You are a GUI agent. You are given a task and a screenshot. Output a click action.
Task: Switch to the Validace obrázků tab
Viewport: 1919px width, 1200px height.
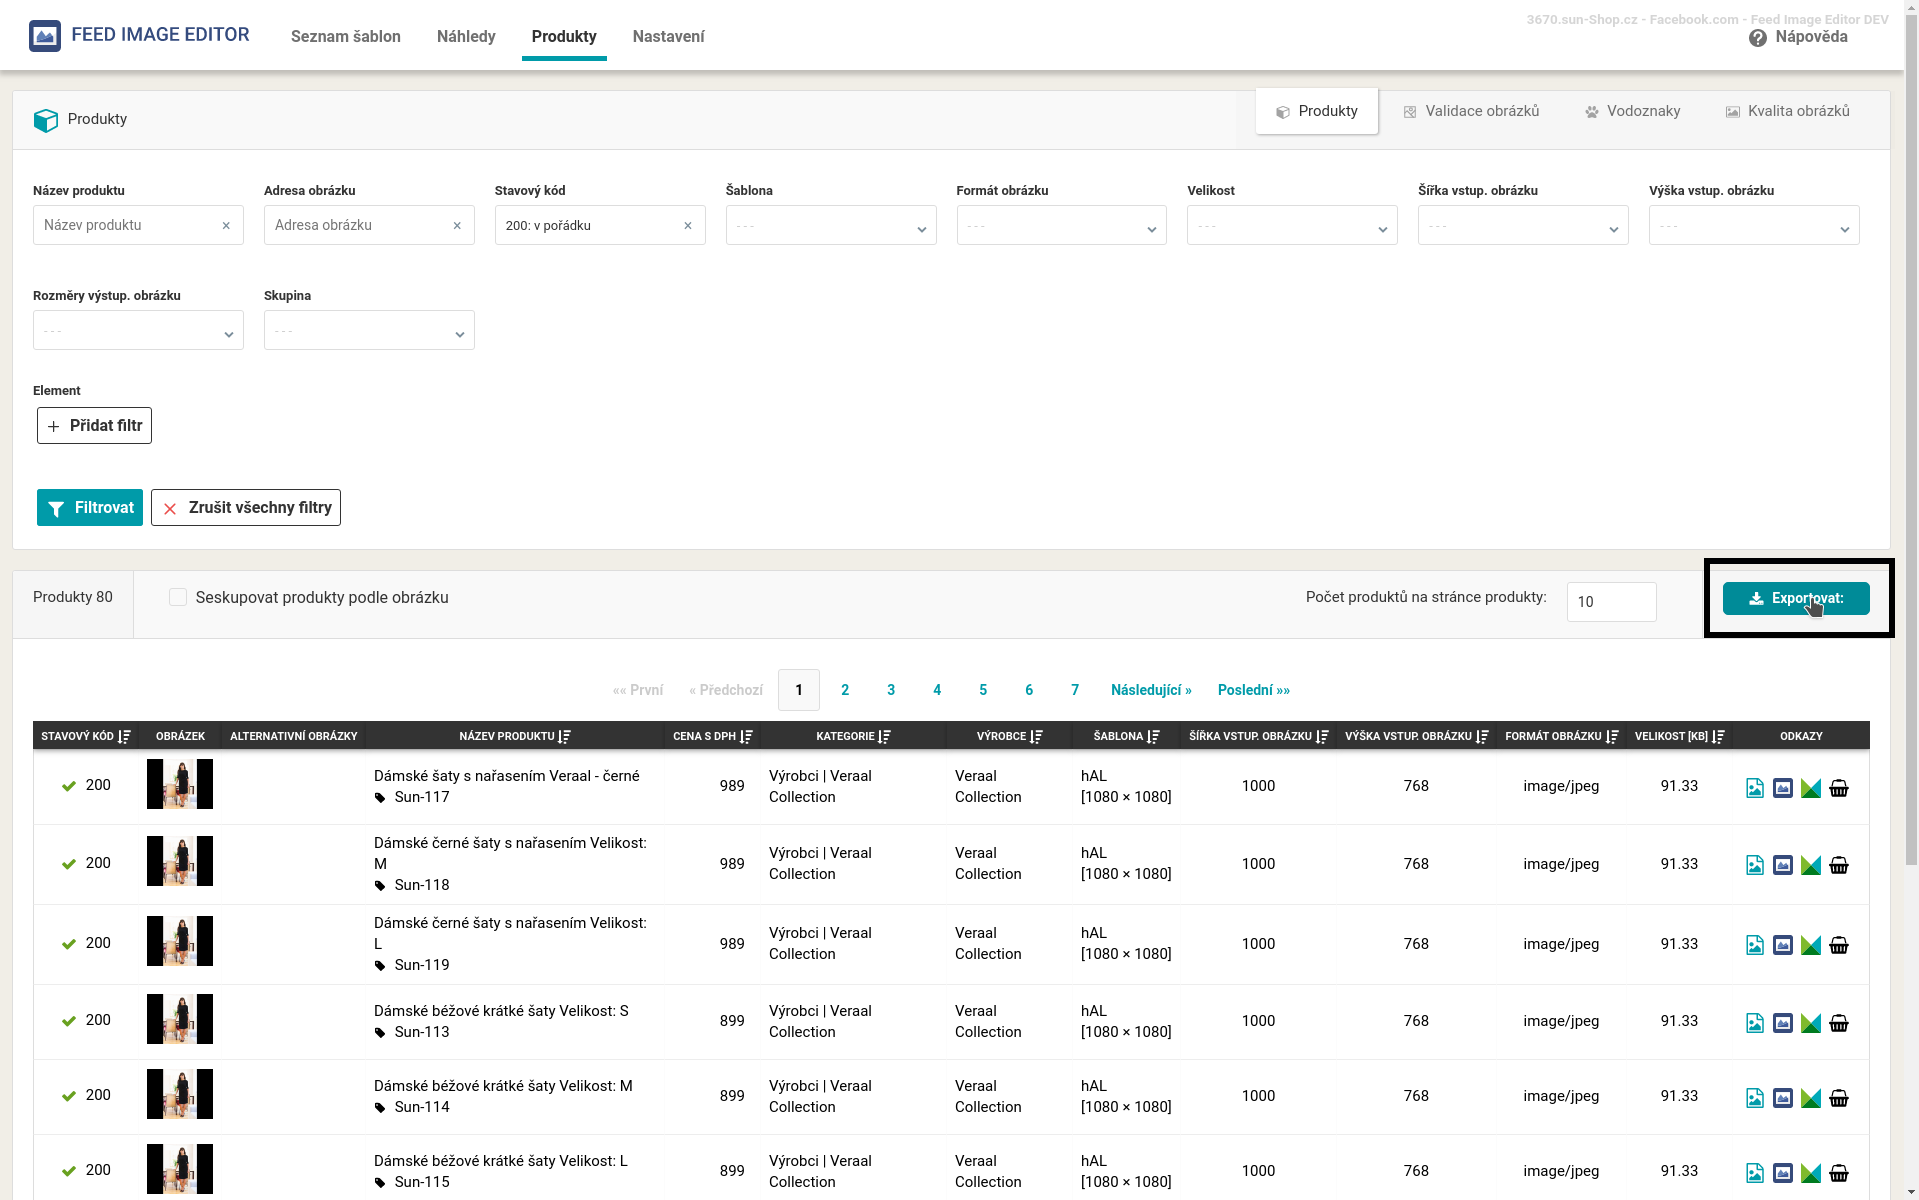pos(1471,111)
